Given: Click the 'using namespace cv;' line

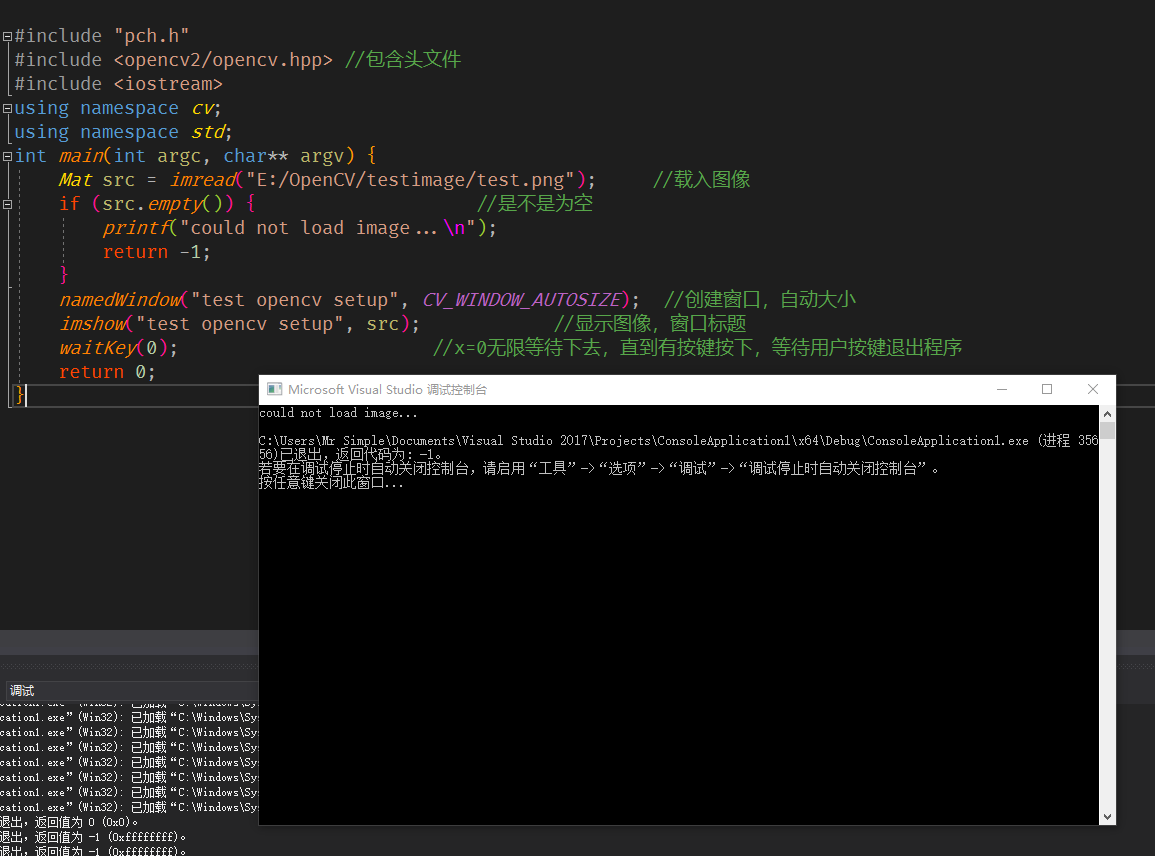Looking at the screenshot, I should pyautogui.click(x=118, y=108).
